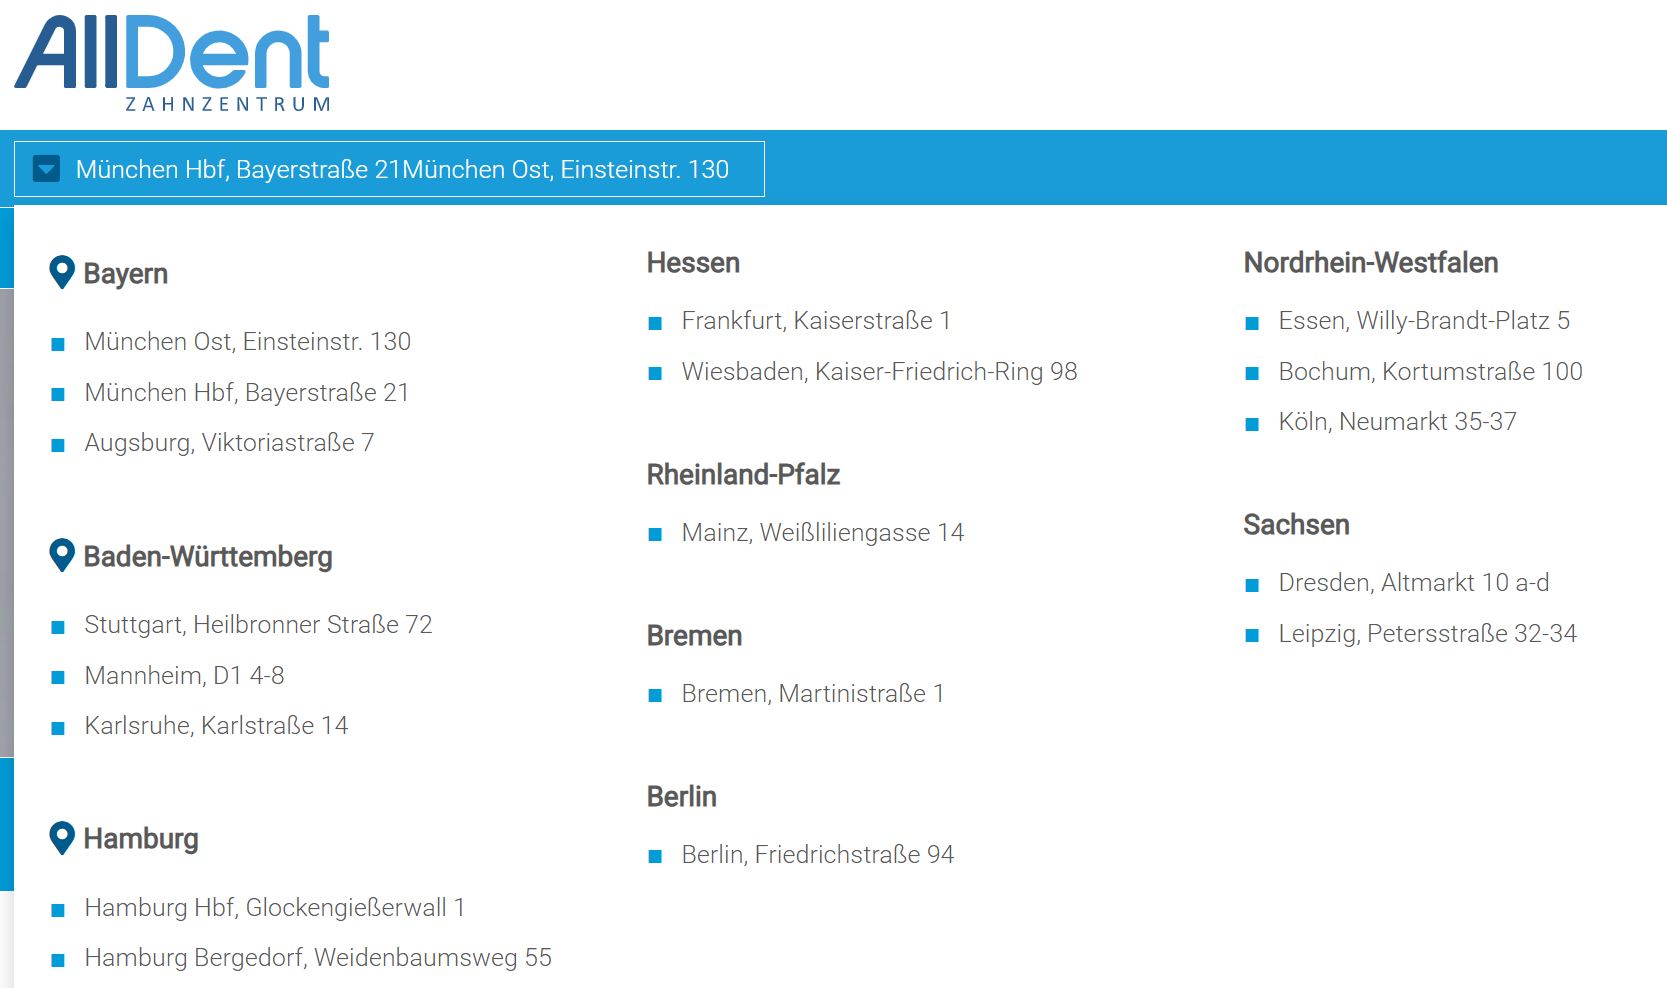Open Dresden, Altmarkt 10 a-d
The image size is (1667, 988).
pyautogui.click(x=1413, y=583)
